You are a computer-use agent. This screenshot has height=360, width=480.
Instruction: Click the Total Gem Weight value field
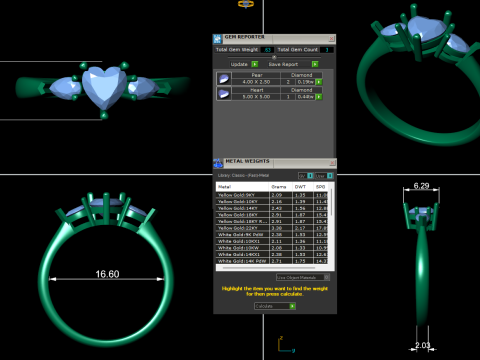coord(267,50)
